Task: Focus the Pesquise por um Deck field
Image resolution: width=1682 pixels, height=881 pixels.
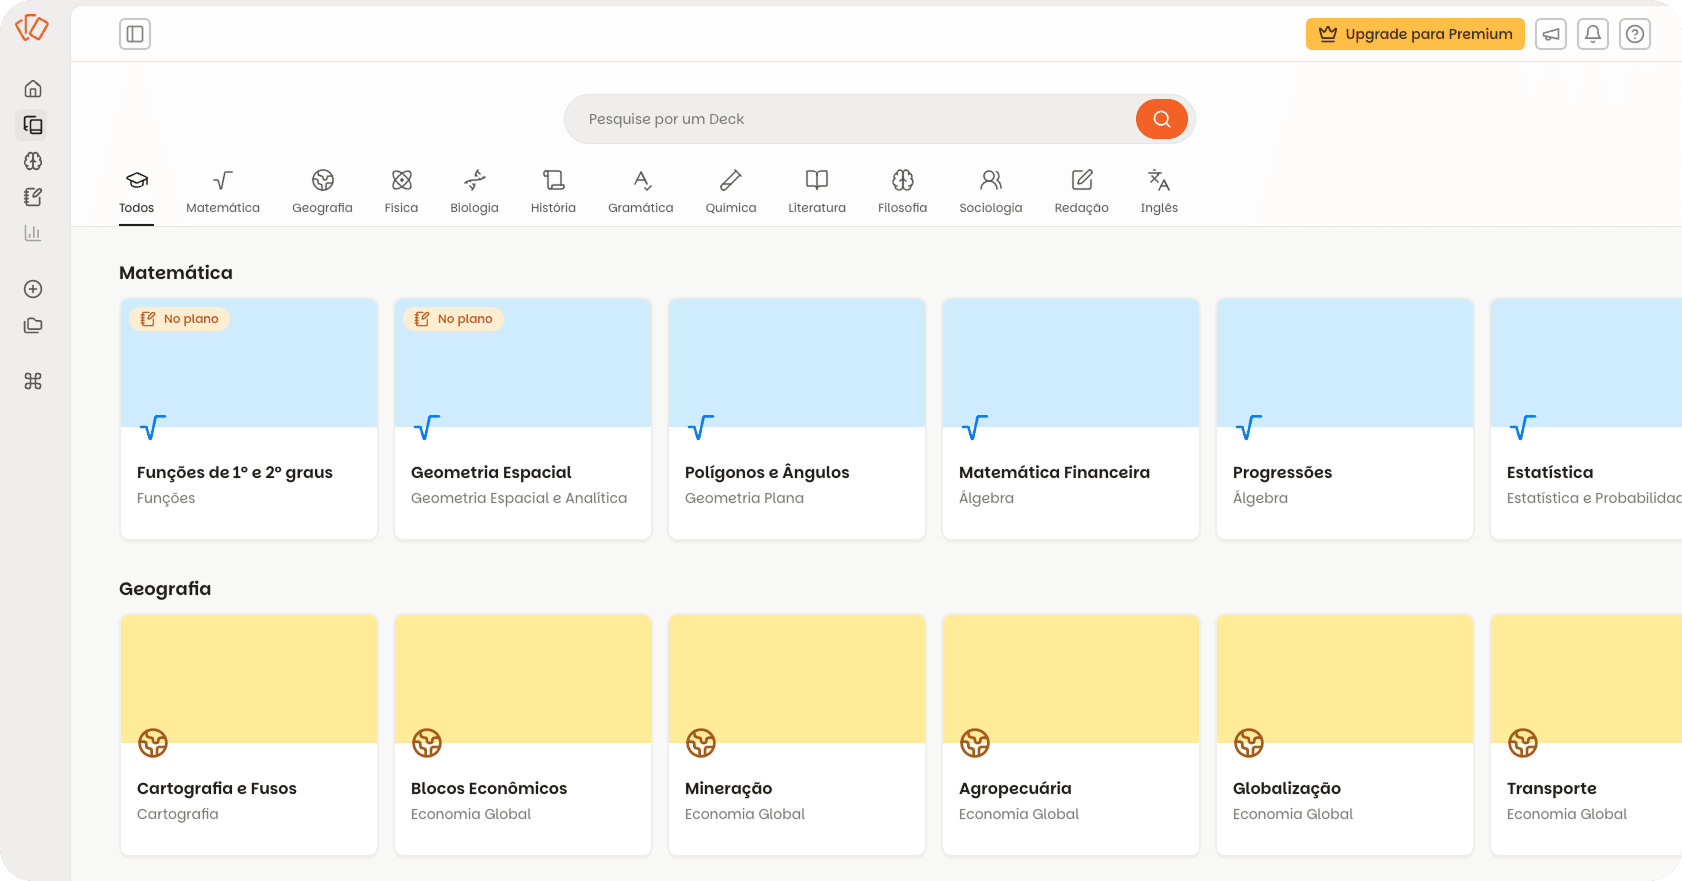Action: pos(850,119)
